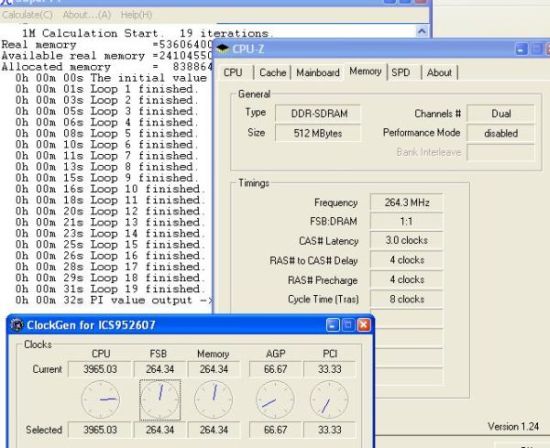550x448 pixels.
Task: Open the SPD tab in CPU-Z
Action: [401, 73]
